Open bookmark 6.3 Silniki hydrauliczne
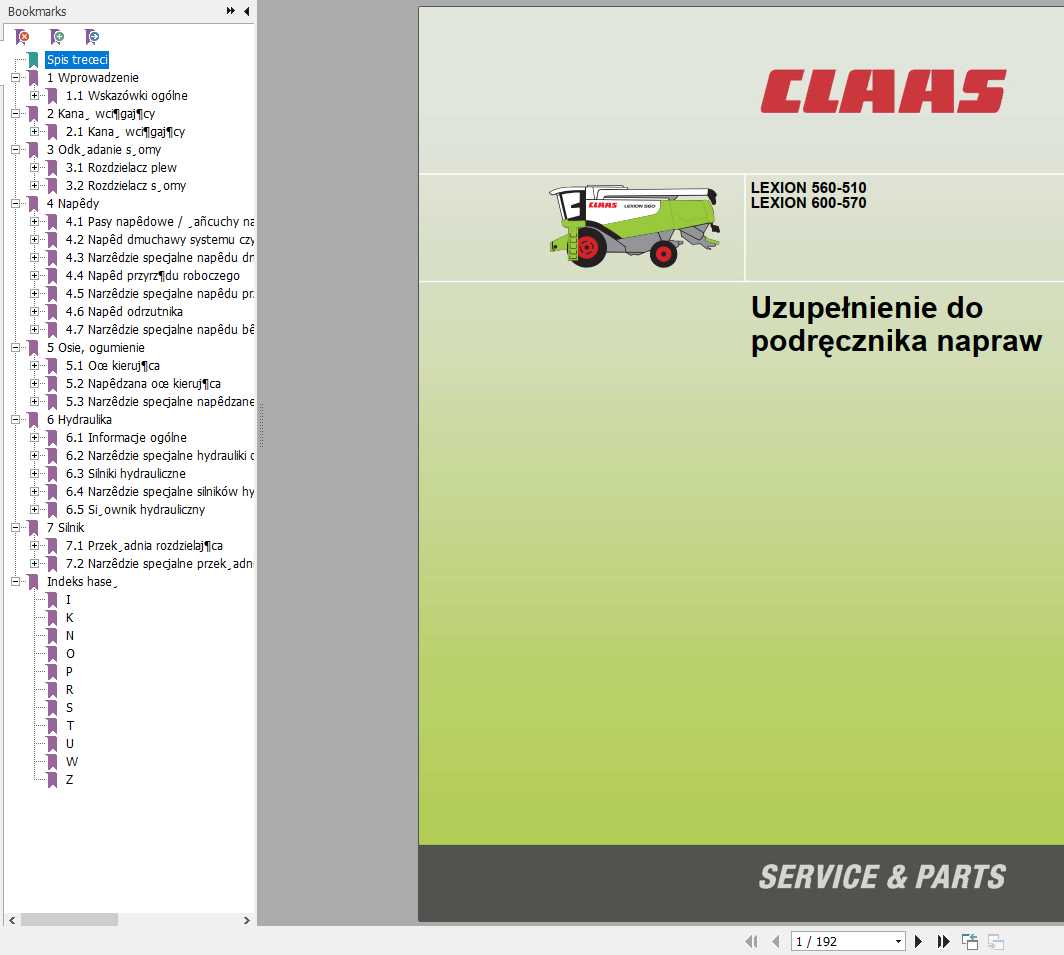This screenshot has height=955, width=1064. point(126,474)
